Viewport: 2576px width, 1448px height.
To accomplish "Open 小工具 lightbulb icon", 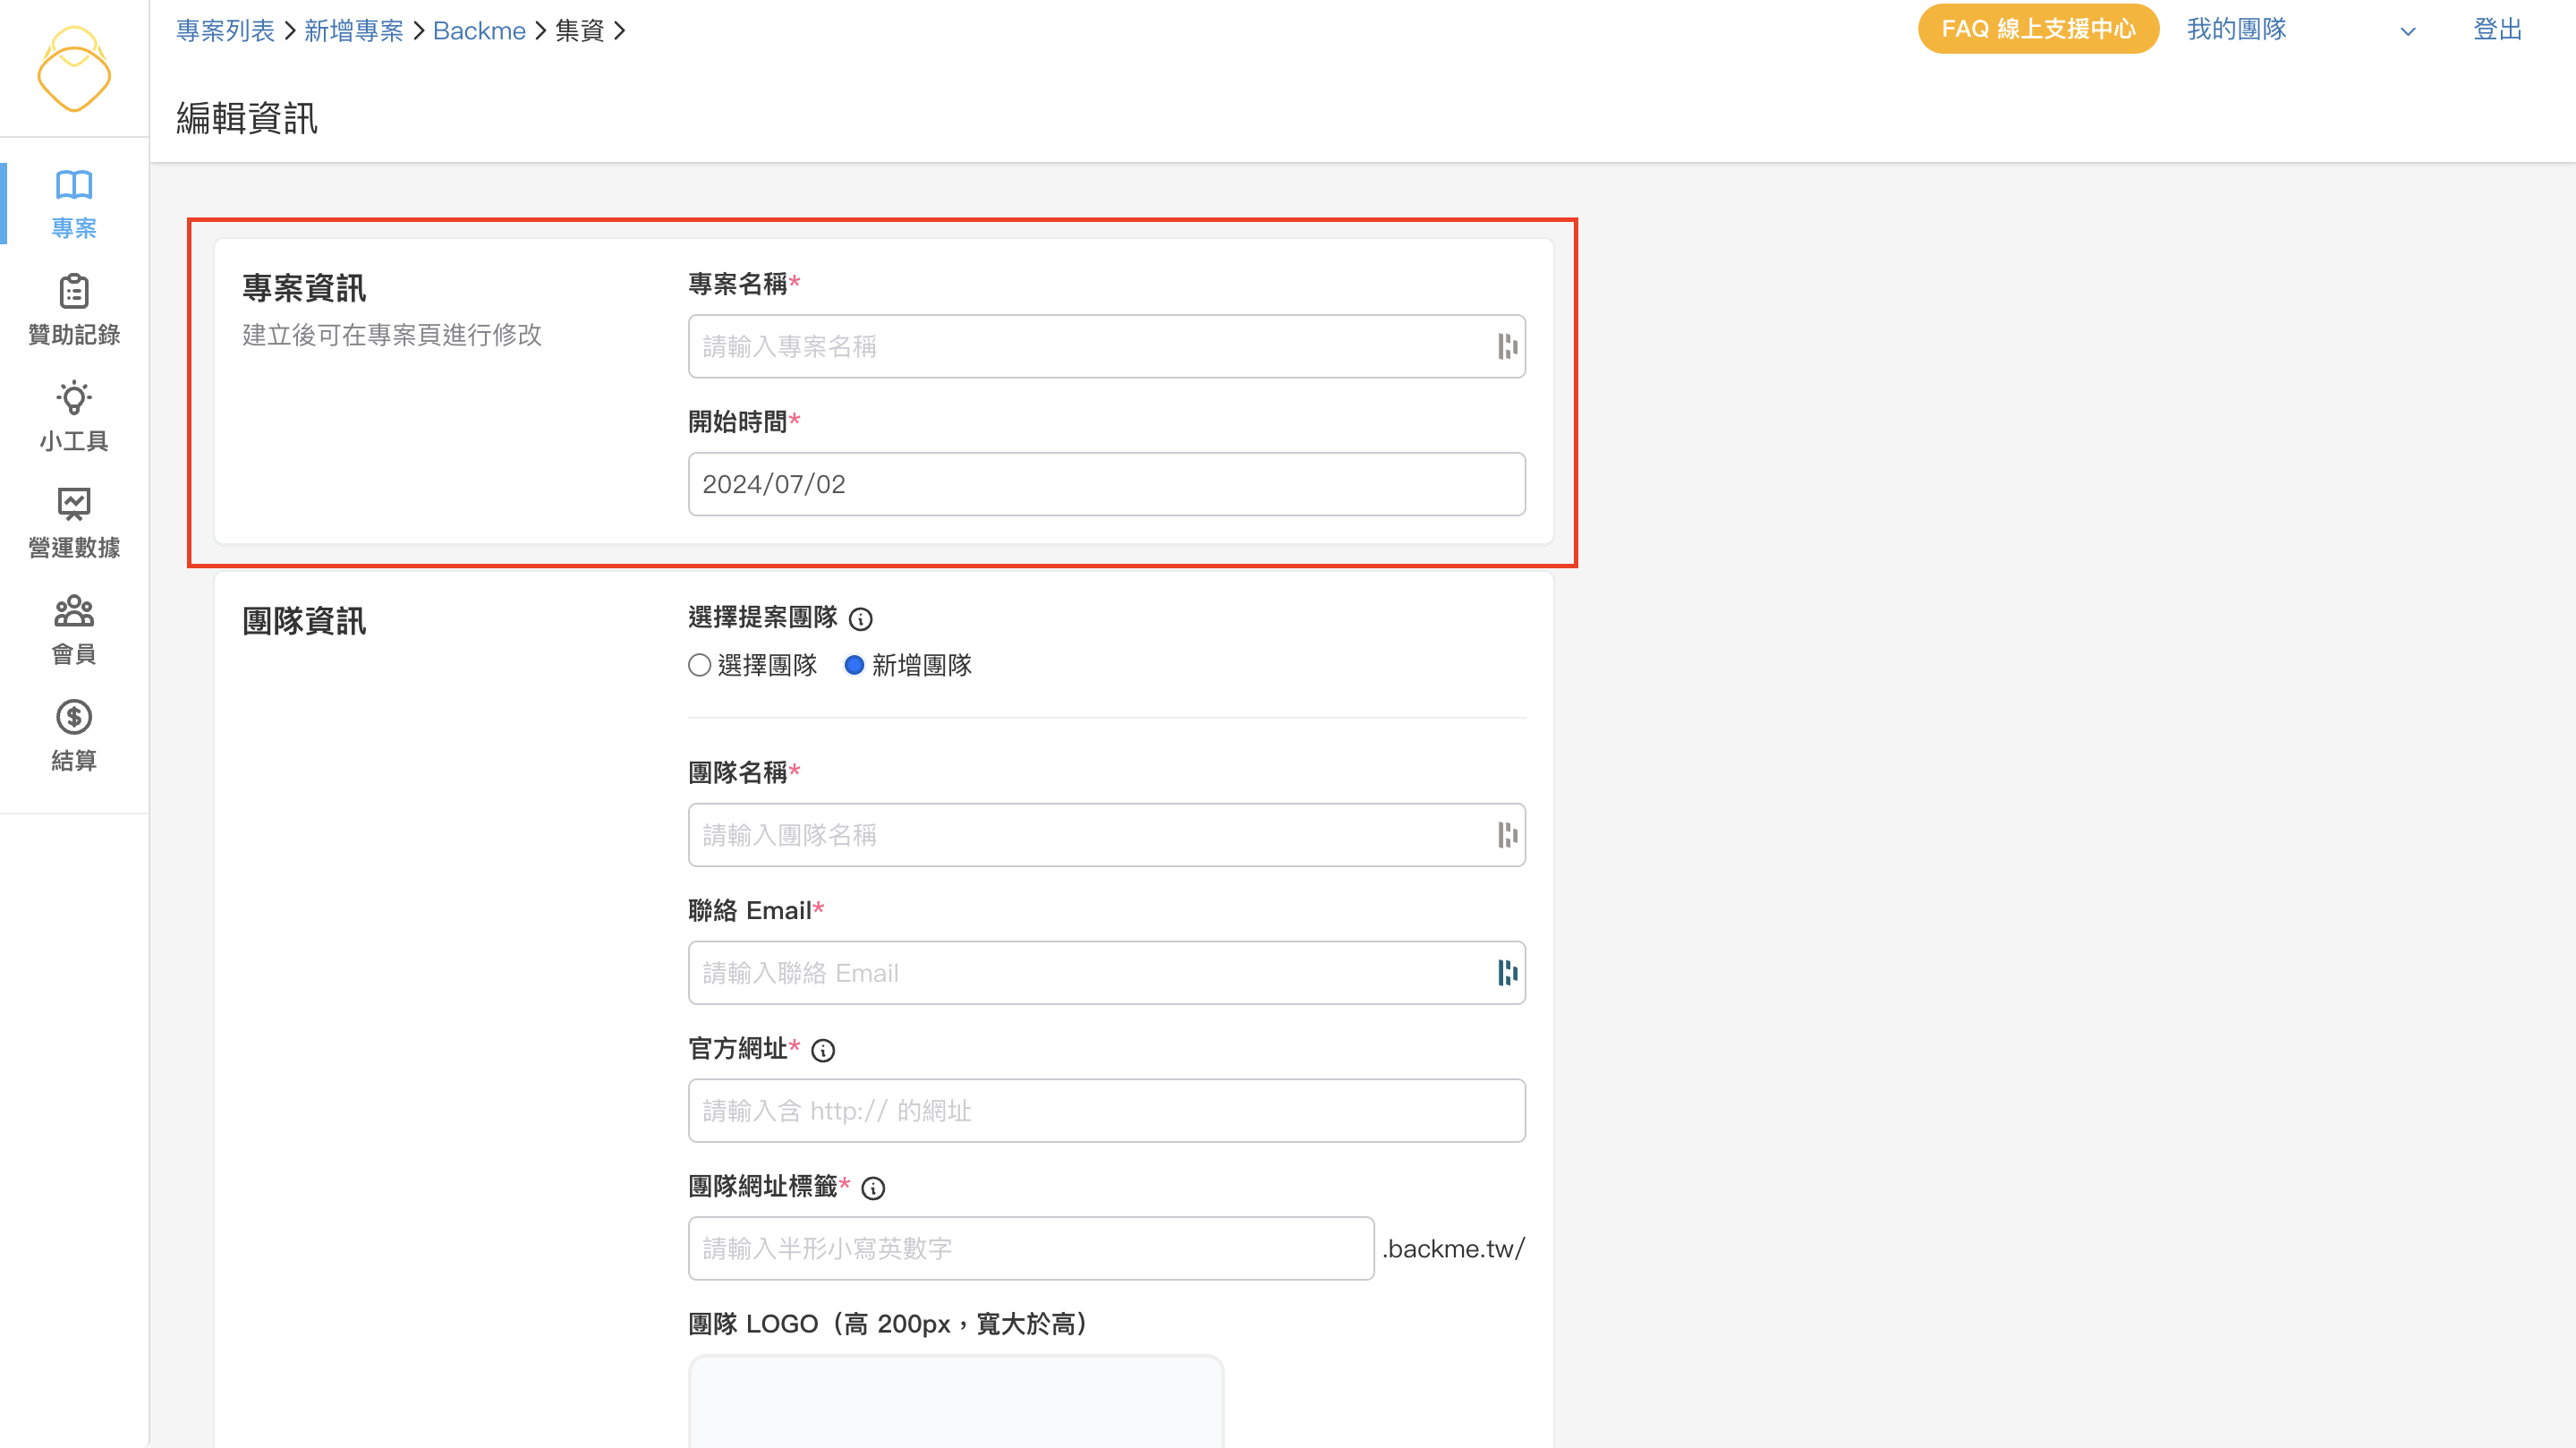I will tap(73, 398).
